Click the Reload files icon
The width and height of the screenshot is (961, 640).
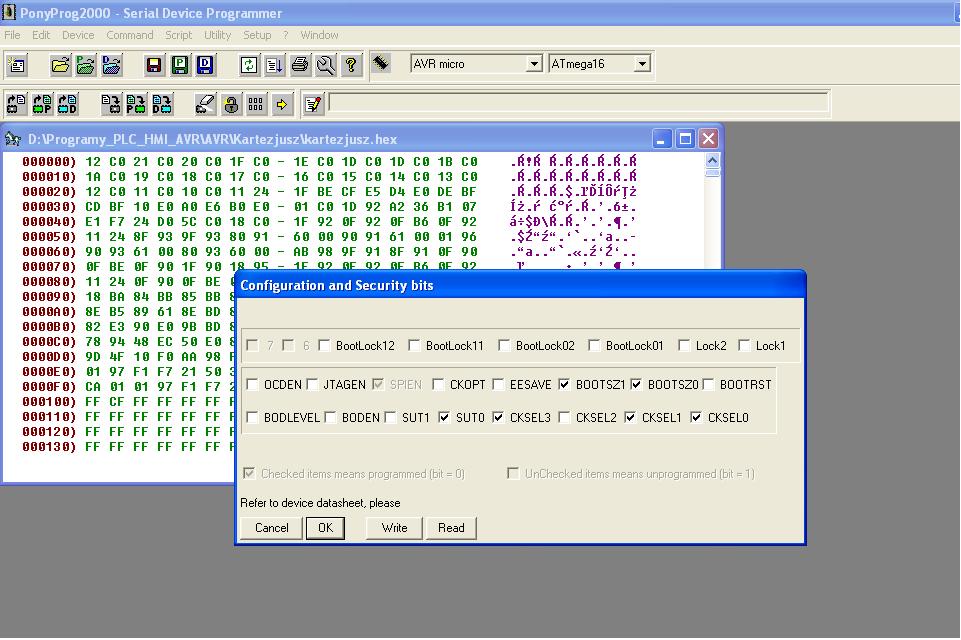[x=249, y=66]
